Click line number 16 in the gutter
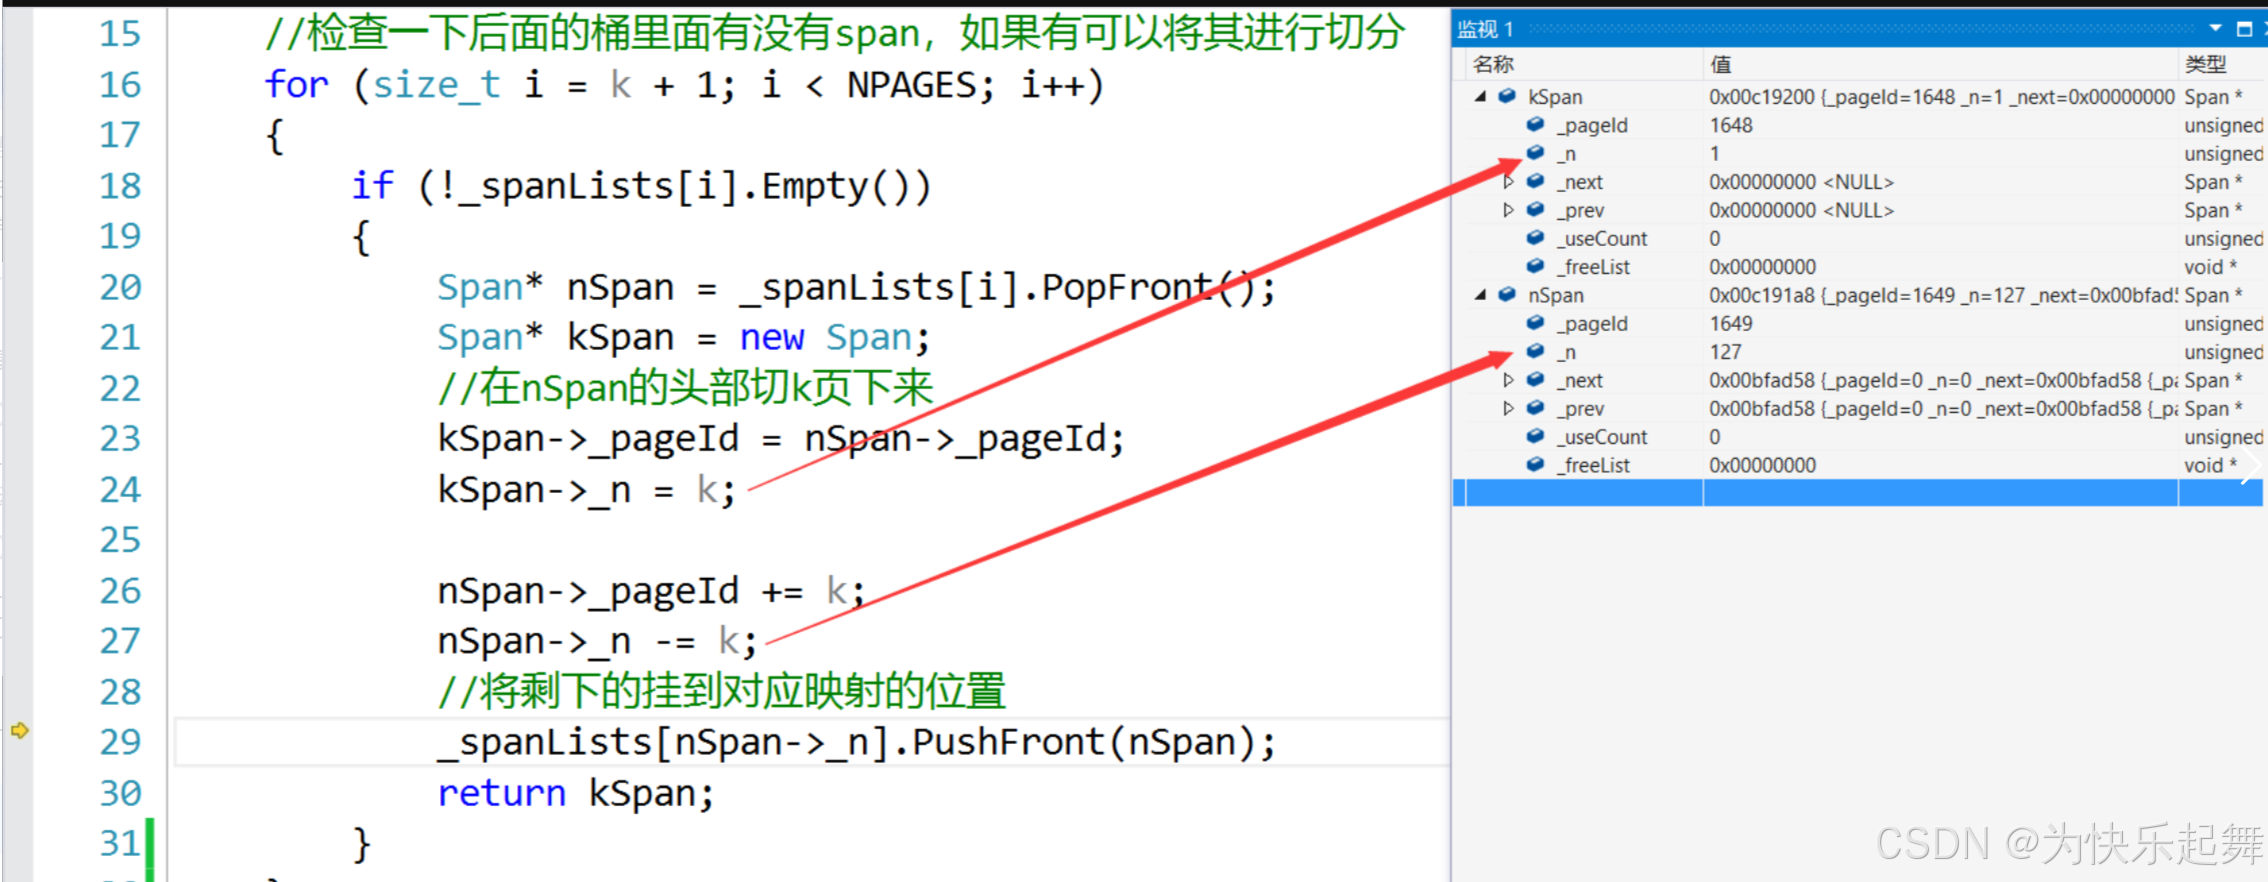This screenshot has width=2268, height=882. [x=120, y=85]
